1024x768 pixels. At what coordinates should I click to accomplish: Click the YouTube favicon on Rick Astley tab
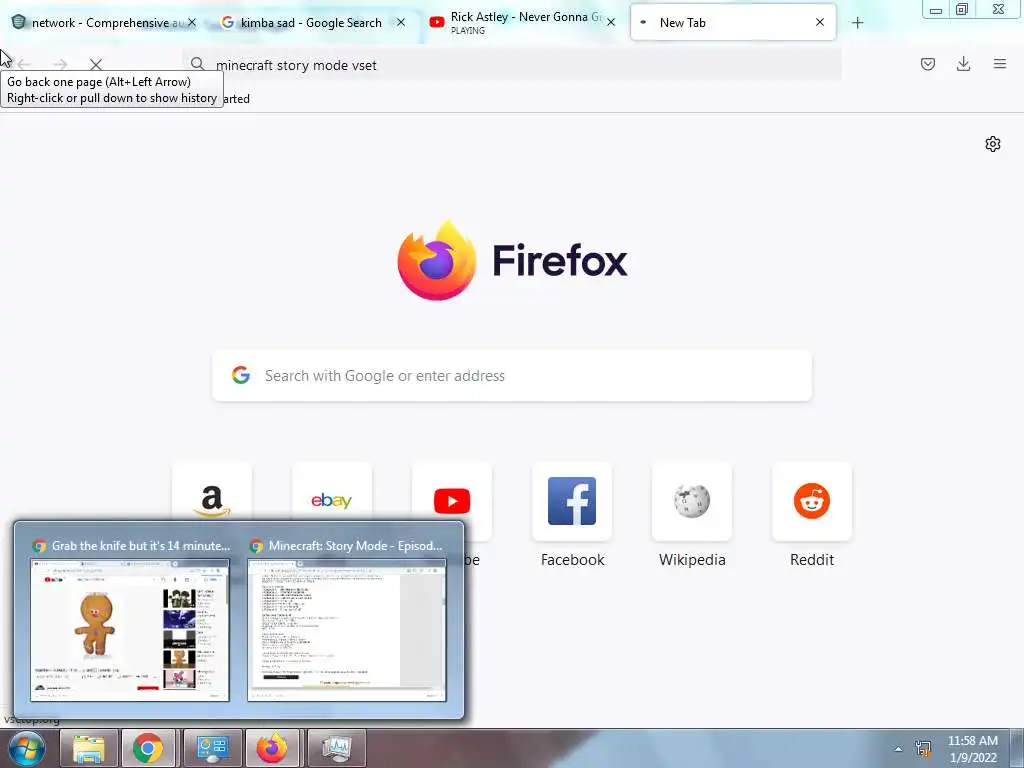pos(437,22)
